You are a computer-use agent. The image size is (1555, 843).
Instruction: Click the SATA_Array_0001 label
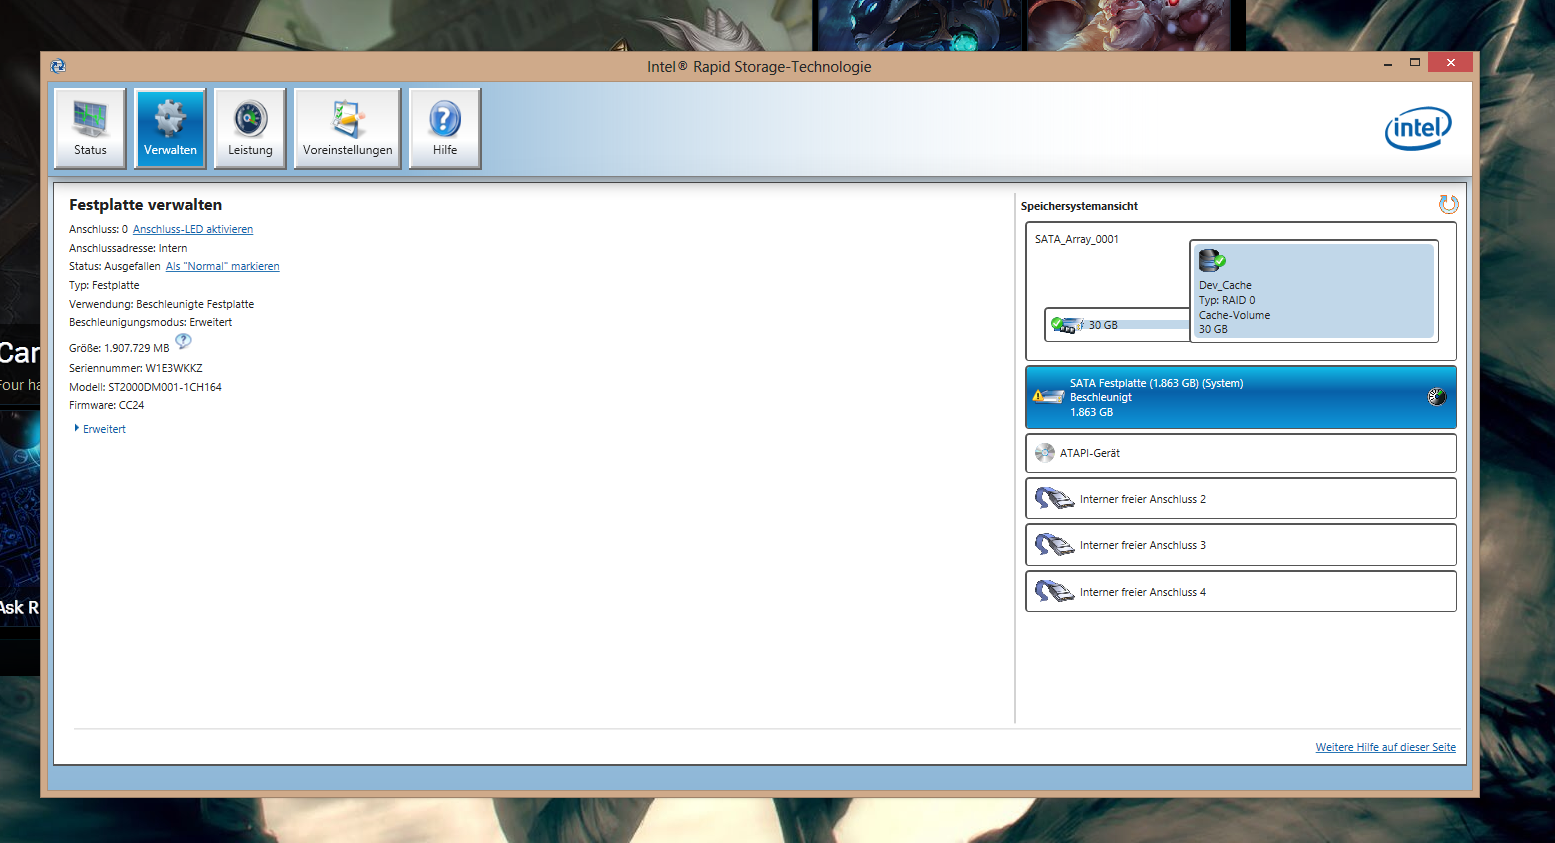1077,239
